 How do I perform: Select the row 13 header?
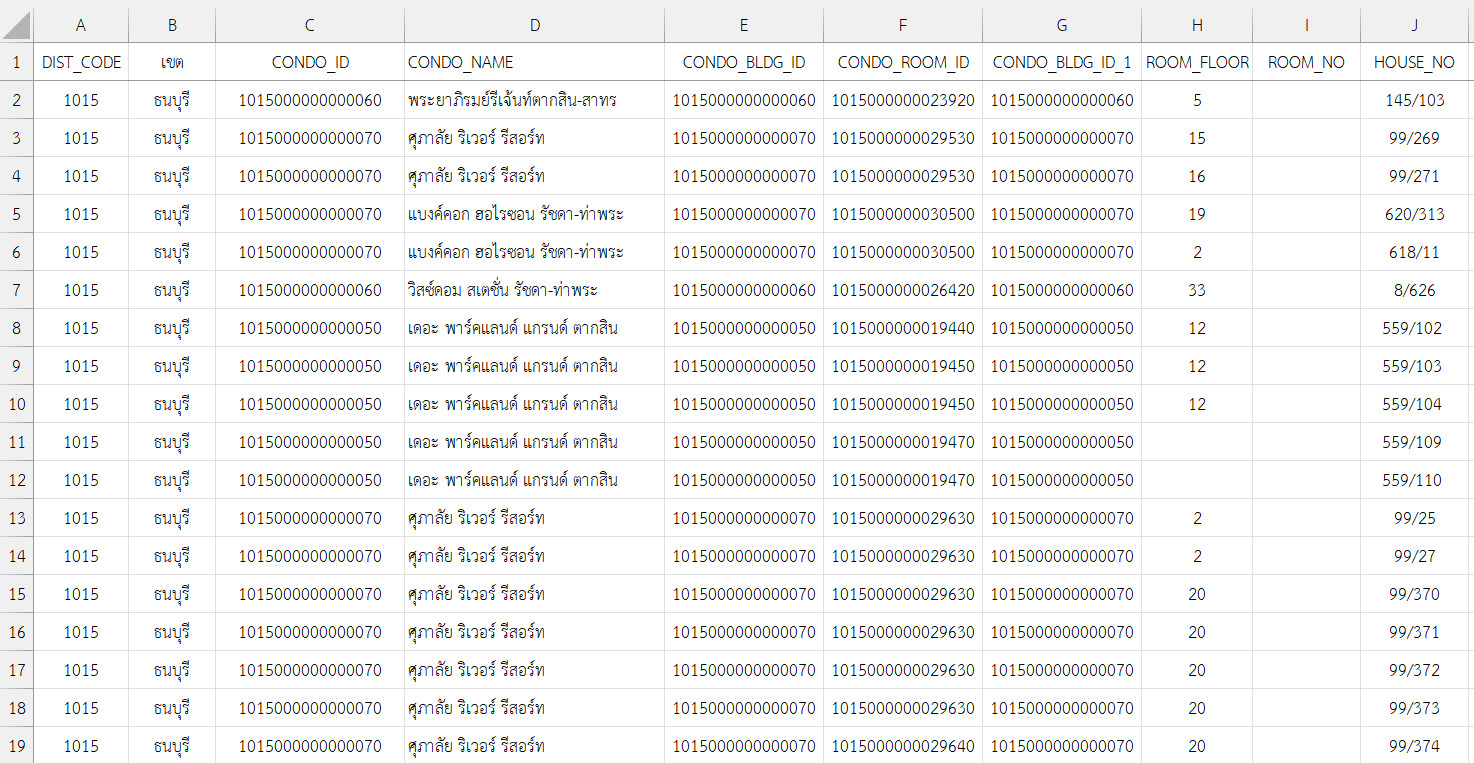[x=16, y=518]
